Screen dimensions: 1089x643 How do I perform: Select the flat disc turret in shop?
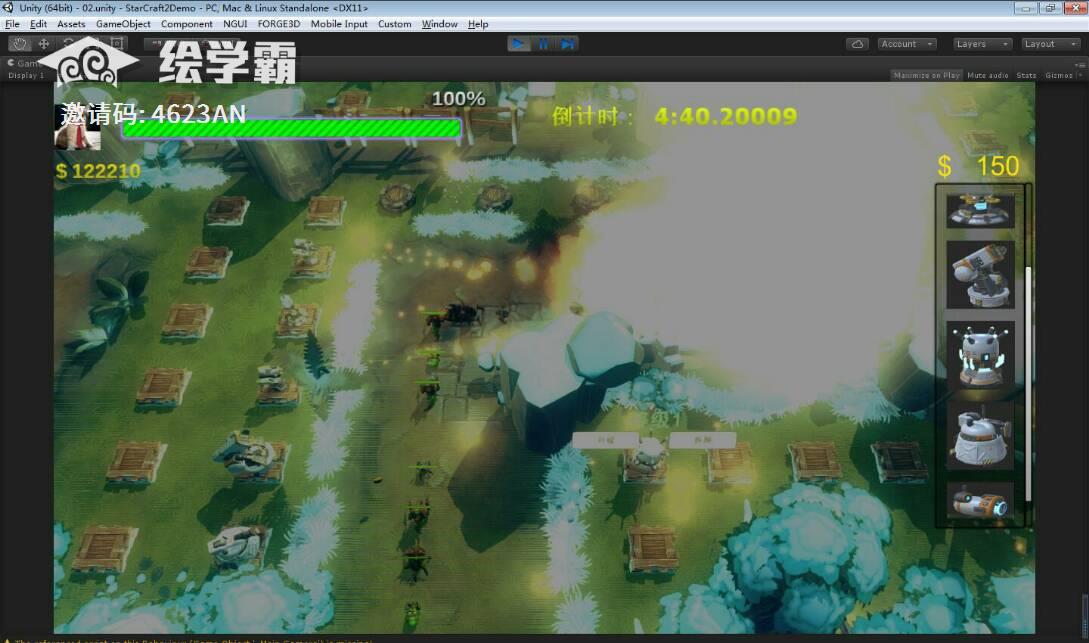click(x=980, y=210)
